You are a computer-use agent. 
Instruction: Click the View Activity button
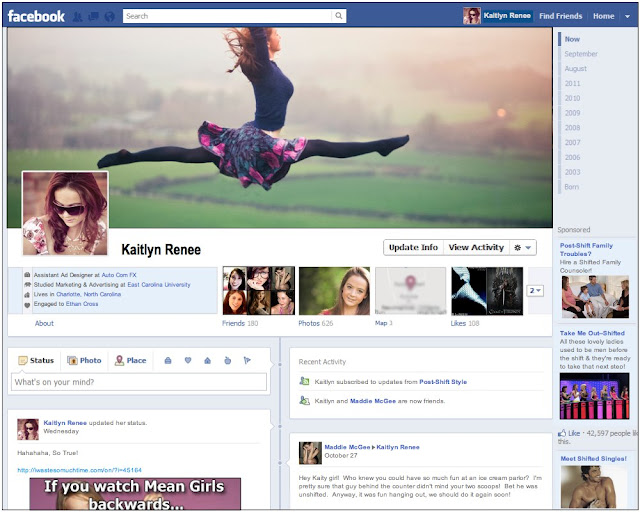click(476, 247)
